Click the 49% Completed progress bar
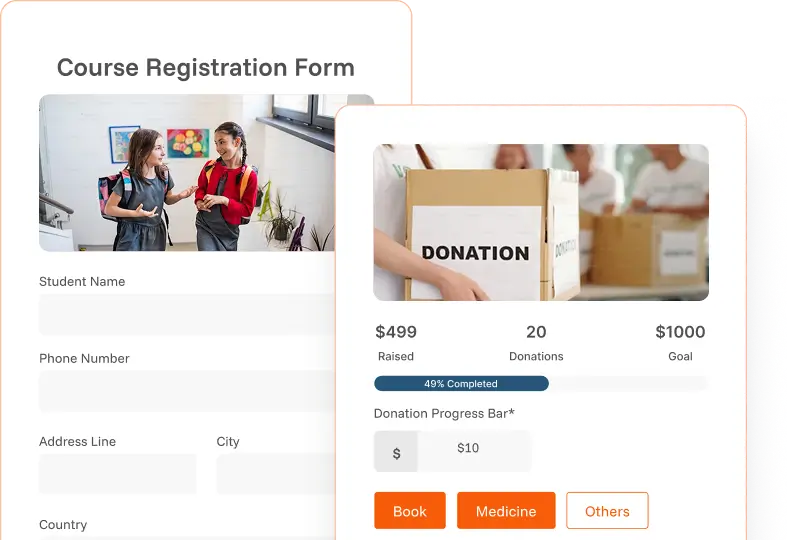The height and width of the screenshot is (540, 787). point(461,383)
